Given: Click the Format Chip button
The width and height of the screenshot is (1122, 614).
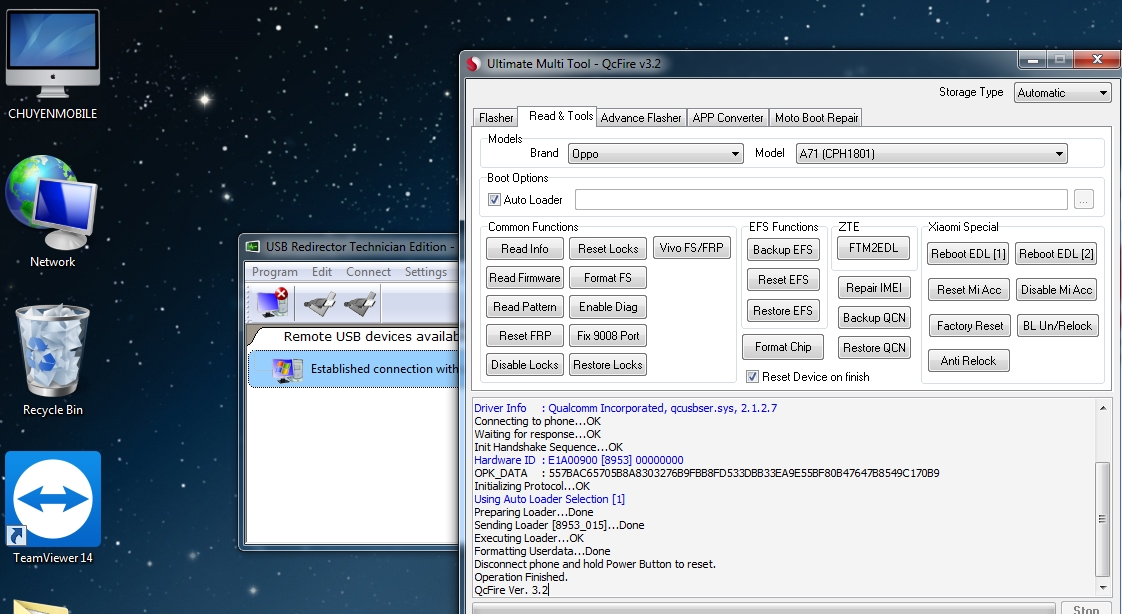Looking at the screenshot, I should pyautogui.click(x=783, y=347).
